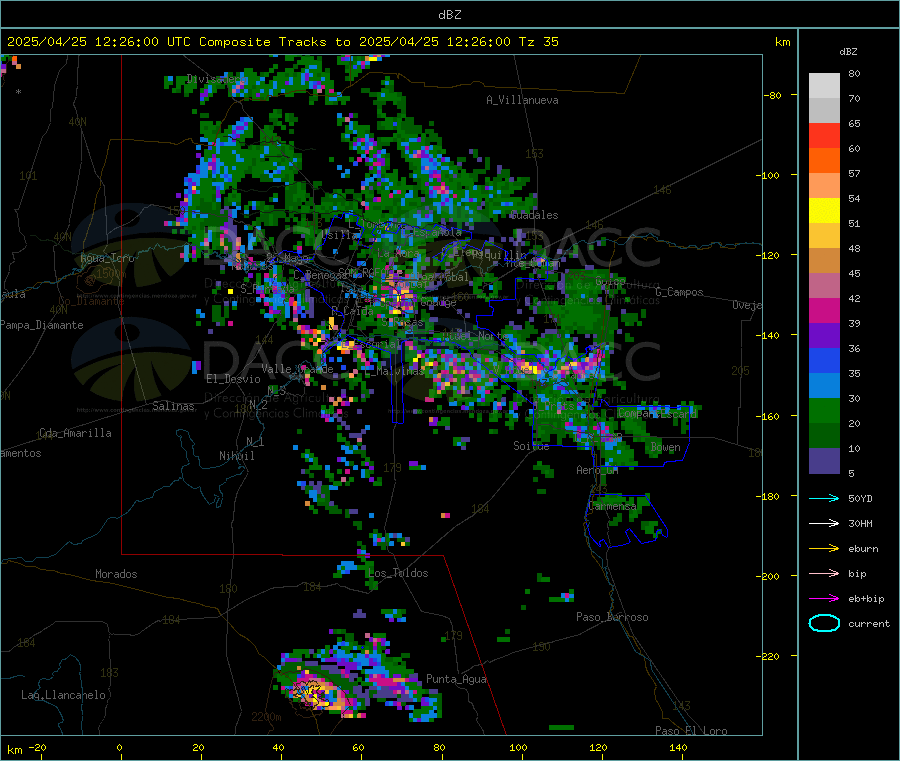Click the Soitue location label
The width and height of the screenshot is (900, 761).
(x=531, y=446)
